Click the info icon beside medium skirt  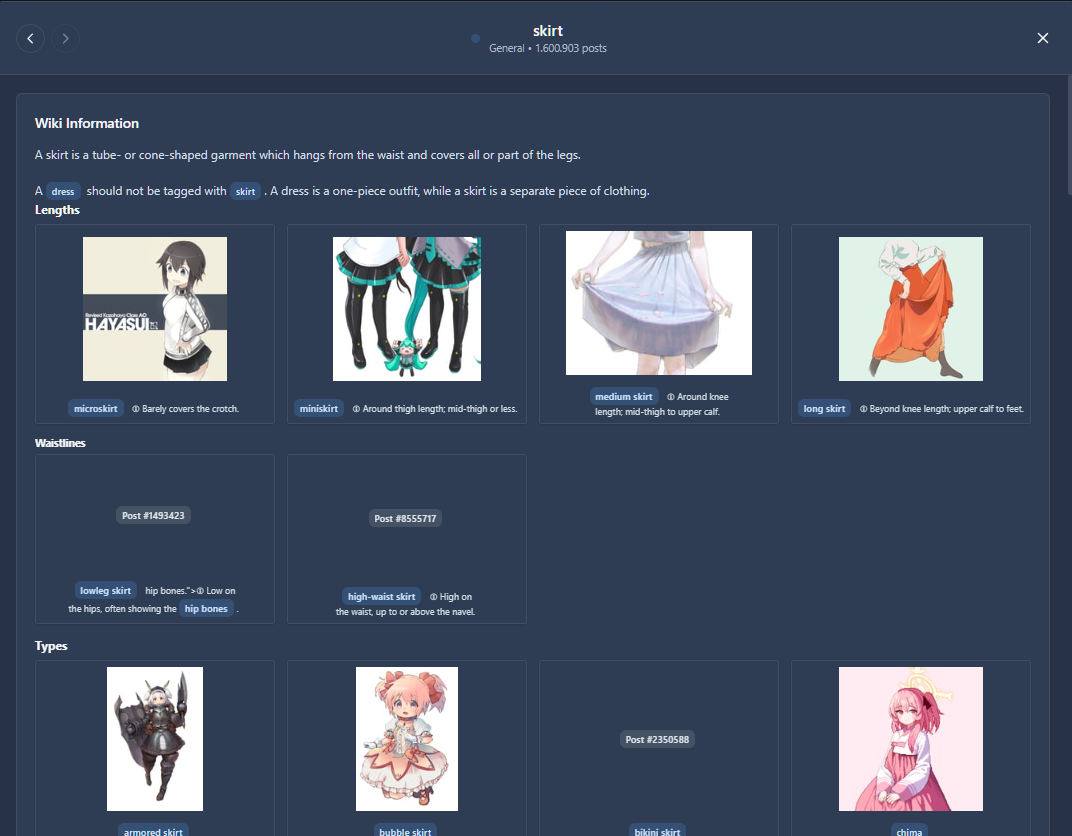(x=671, y=396)
